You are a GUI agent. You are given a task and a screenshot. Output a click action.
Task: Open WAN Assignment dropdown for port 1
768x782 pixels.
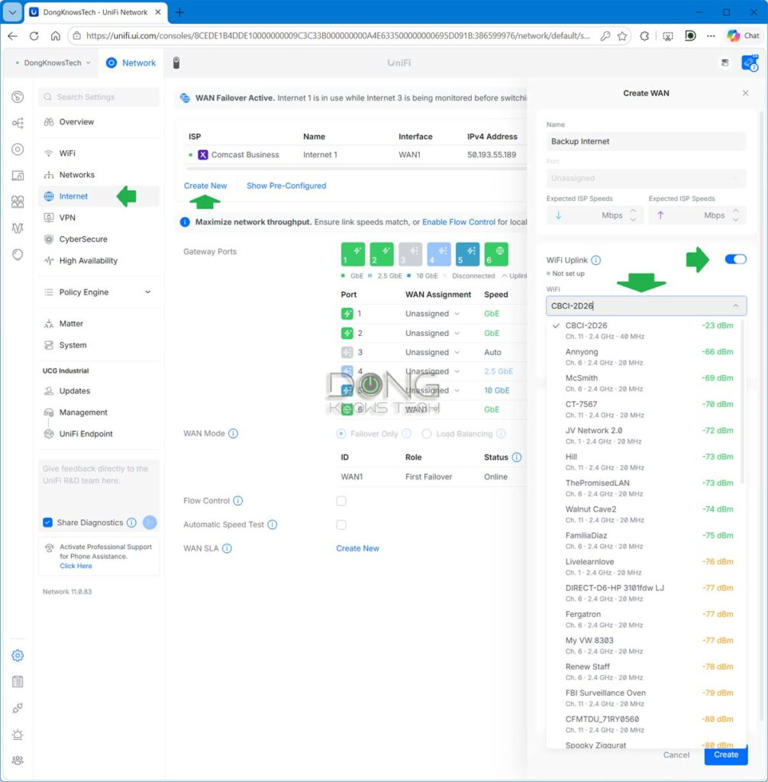pos(432,314)
